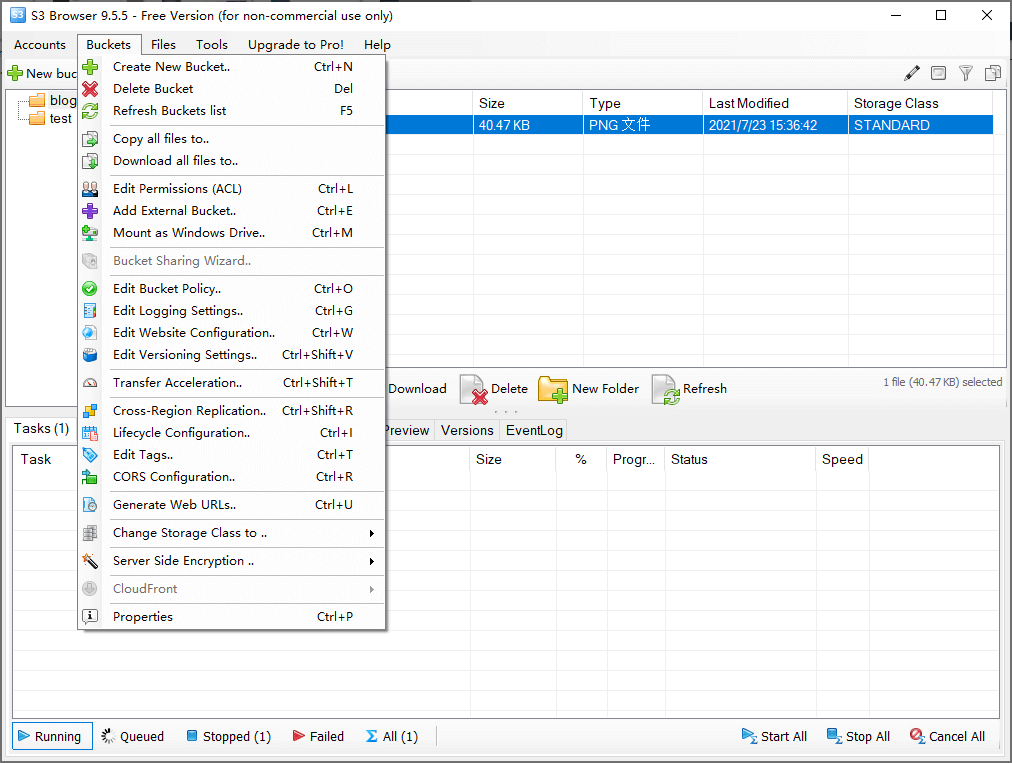This screenshot has width=1012, height=763.
Task: Click the Start All button
Action: pyautogui.click(x=774, y=737)
